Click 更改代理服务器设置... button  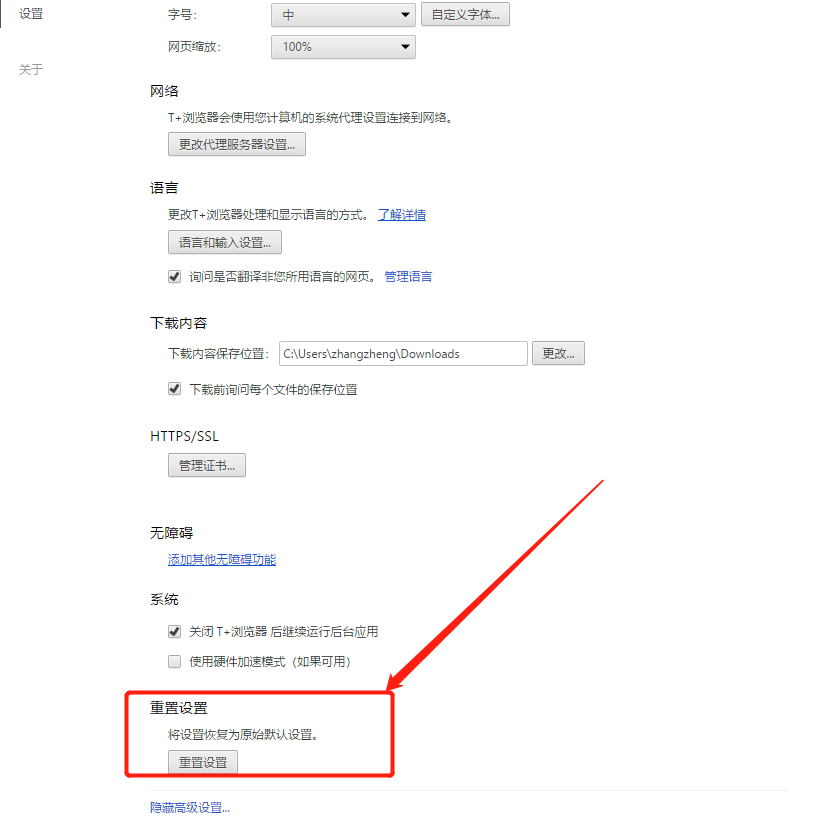(x=237, y=144)
